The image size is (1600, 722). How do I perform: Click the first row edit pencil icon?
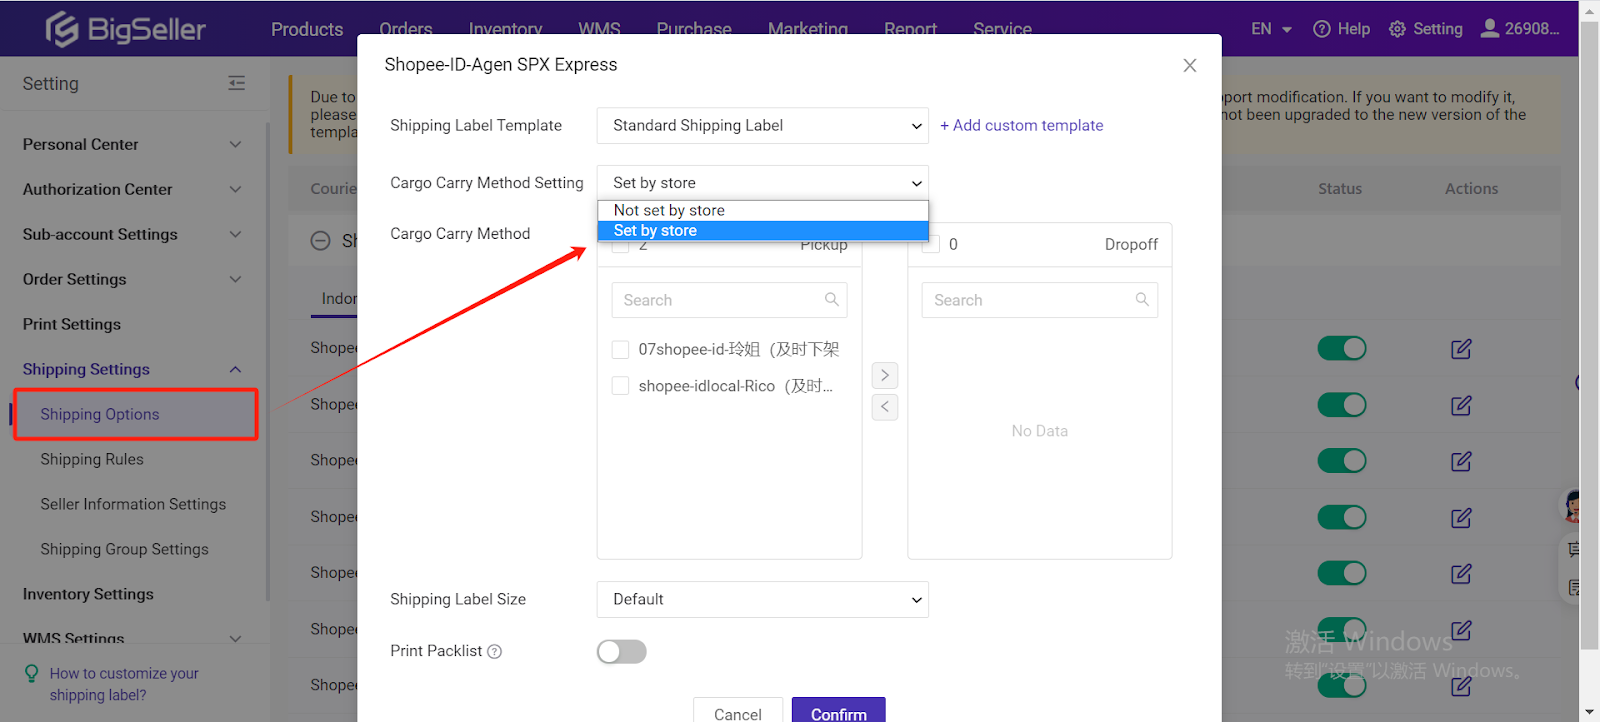(1461, 349)
